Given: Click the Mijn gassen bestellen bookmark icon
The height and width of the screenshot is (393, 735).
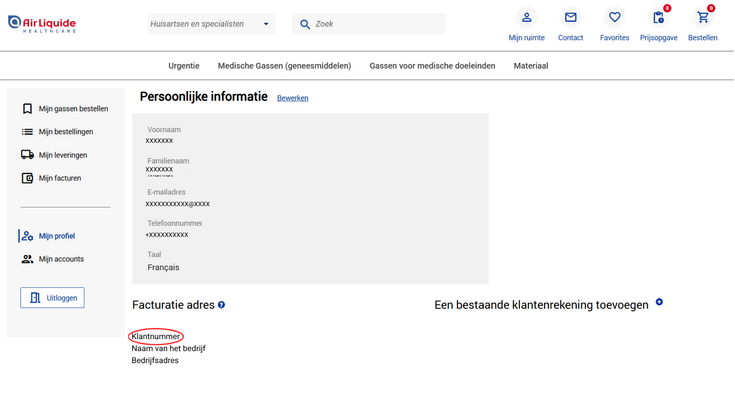Looking at the screenshot, I should tap(27, 109).
